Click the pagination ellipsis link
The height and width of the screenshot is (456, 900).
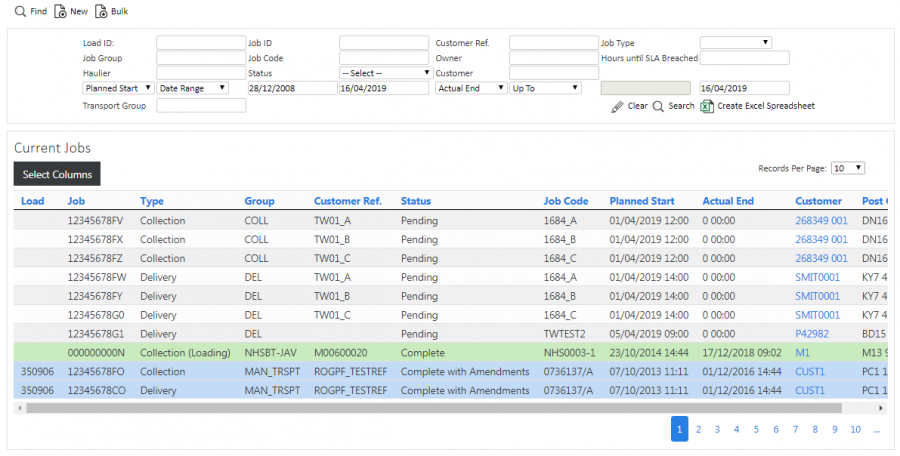coord(876,429)
